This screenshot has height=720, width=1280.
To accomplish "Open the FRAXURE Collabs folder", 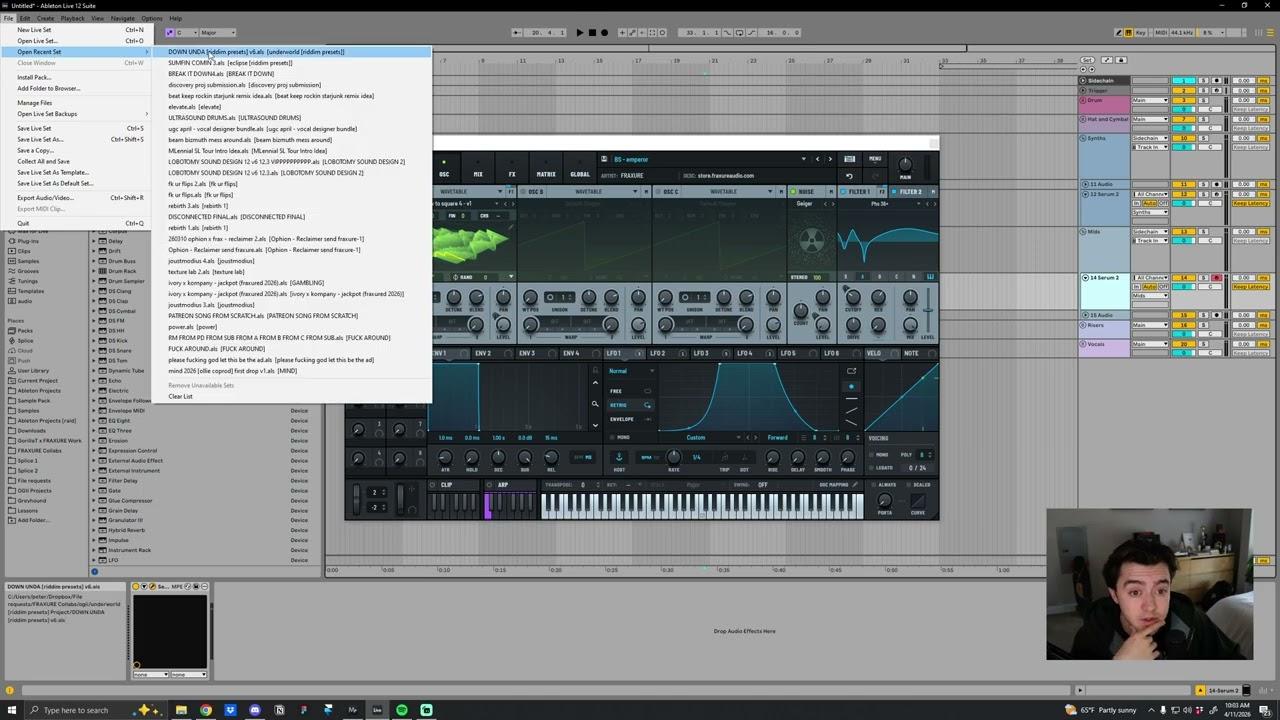I will tap(35, 450).
